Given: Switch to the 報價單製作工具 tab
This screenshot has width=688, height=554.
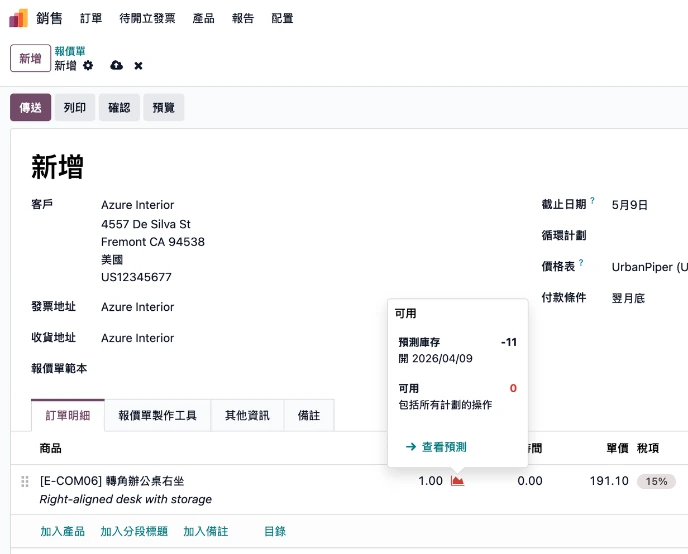Looking at the screenshot, I should pos(158,415).
